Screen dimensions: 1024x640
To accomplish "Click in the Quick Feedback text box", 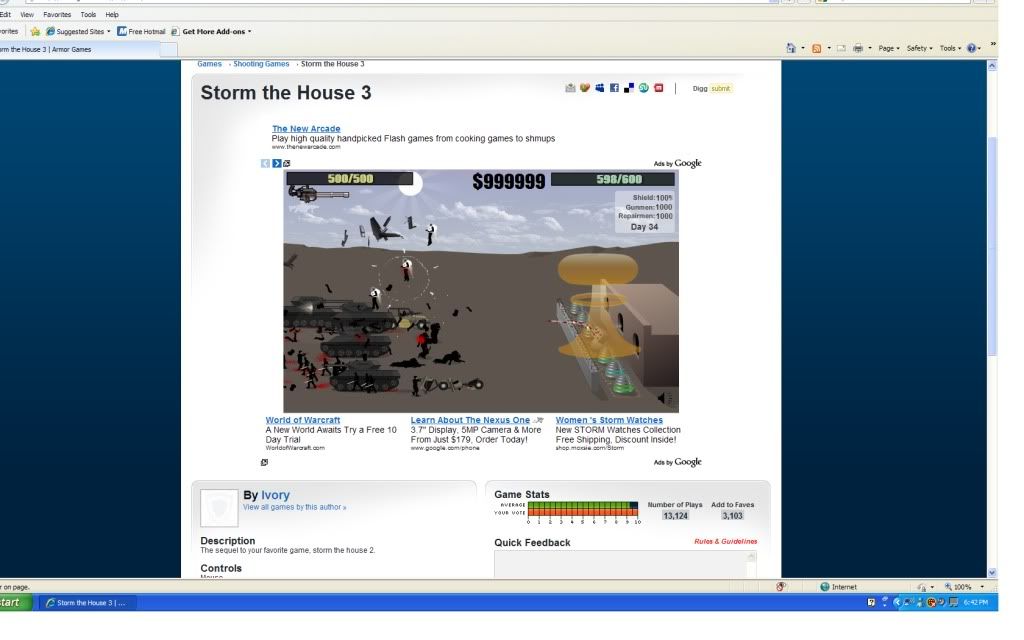I will 625,564.
